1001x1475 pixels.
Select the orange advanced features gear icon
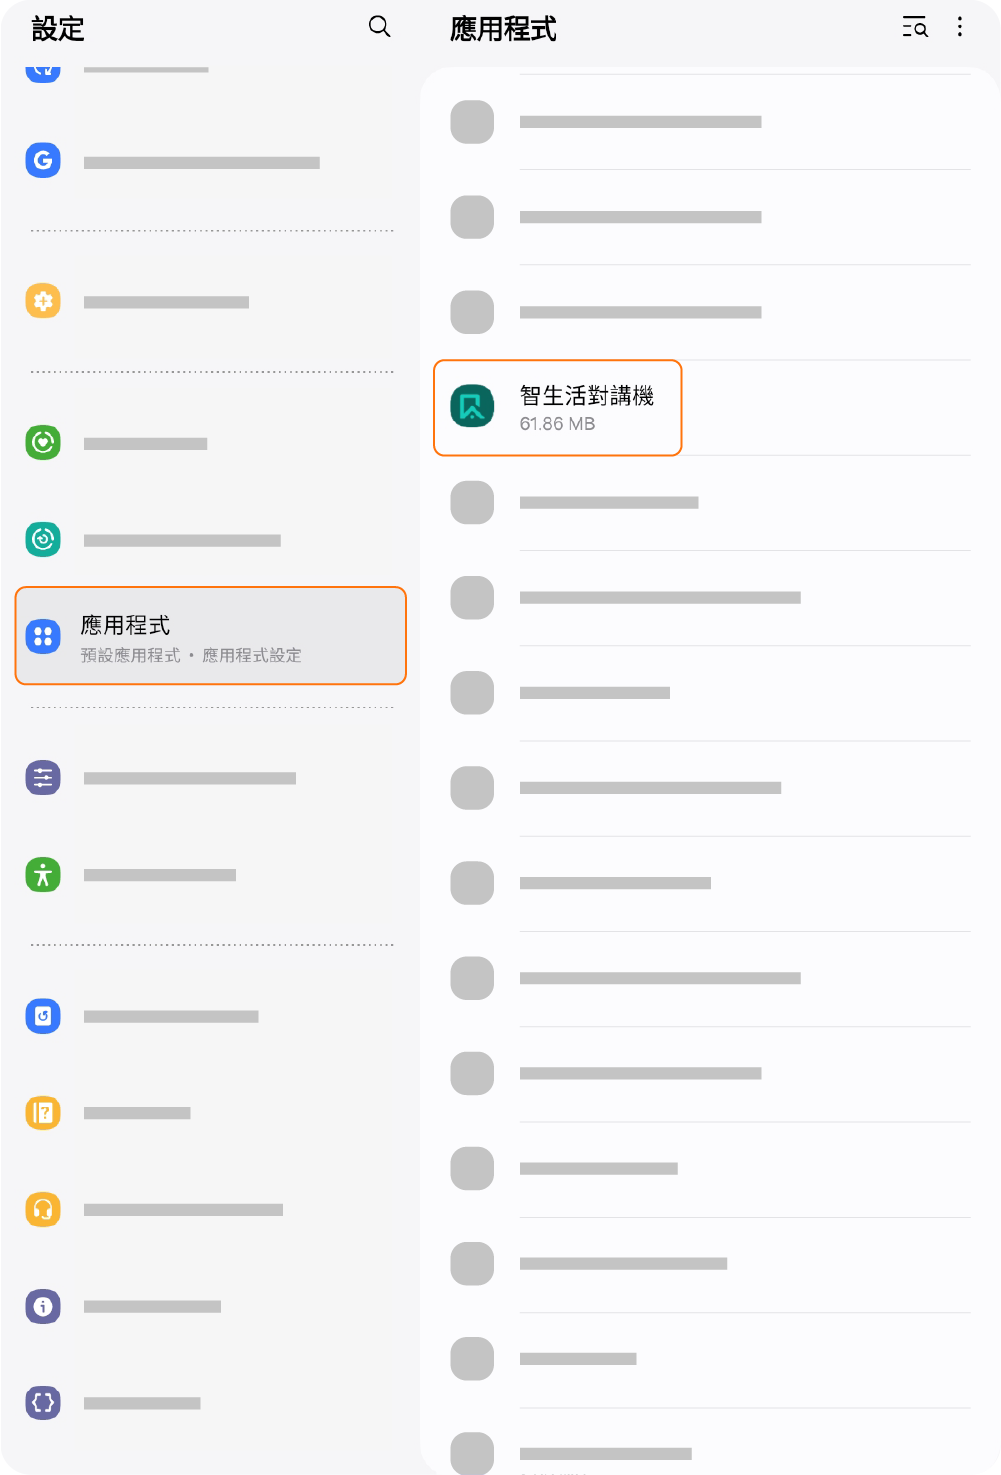tap(43, 301)
